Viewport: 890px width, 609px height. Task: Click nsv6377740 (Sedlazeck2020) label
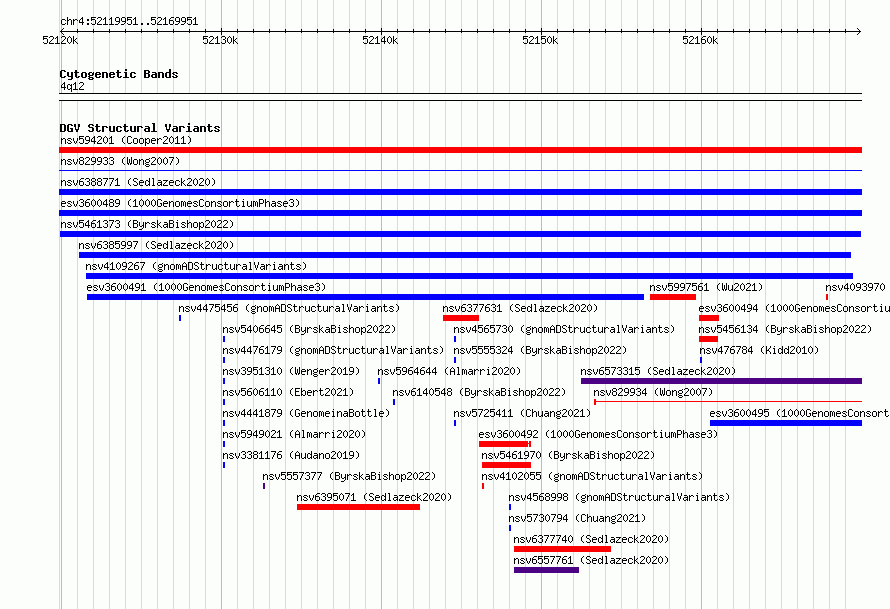[x=591, y=539]
